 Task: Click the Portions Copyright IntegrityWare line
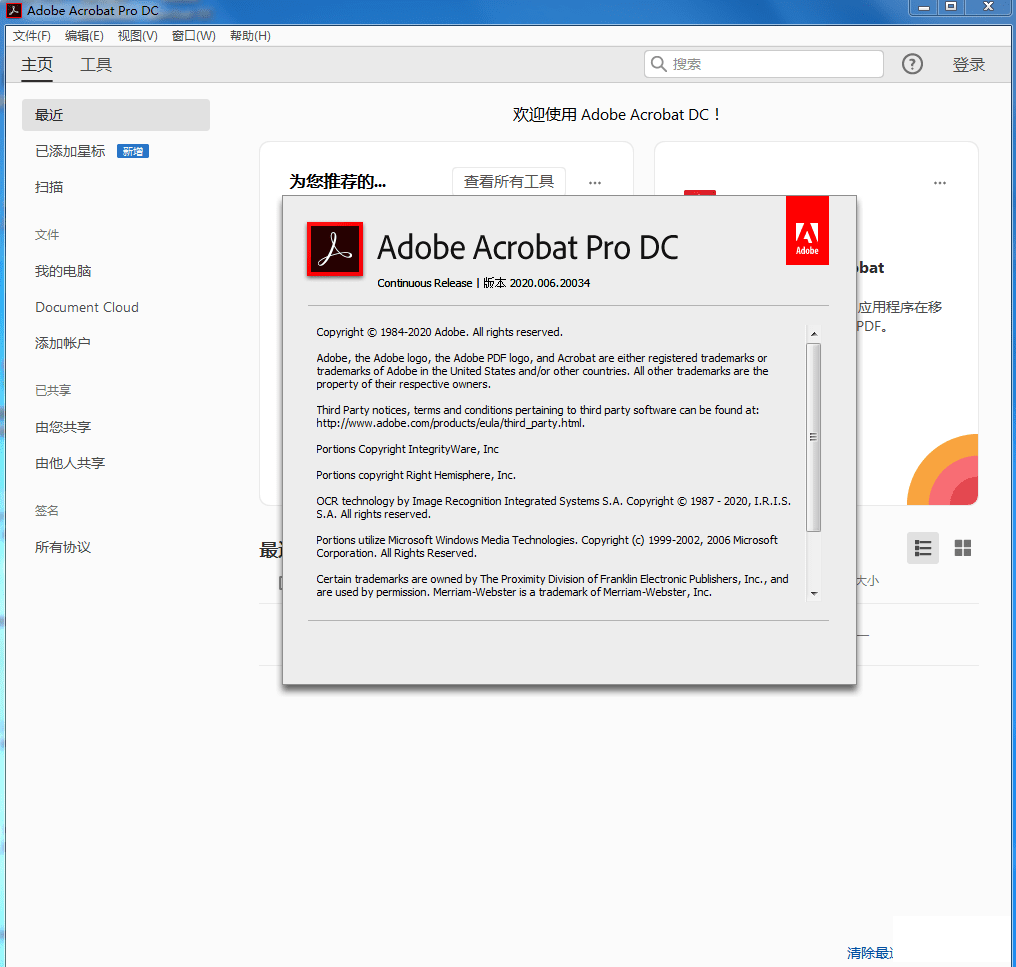tap(408, 449)
